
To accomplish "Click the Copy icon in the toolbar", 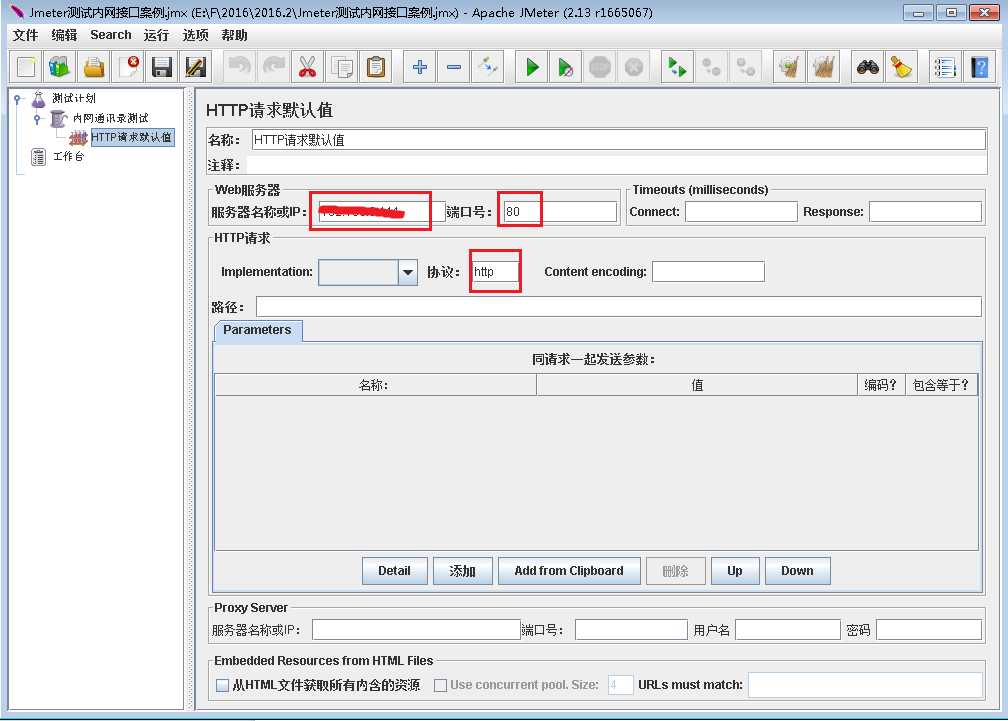I will click(341, 66).
